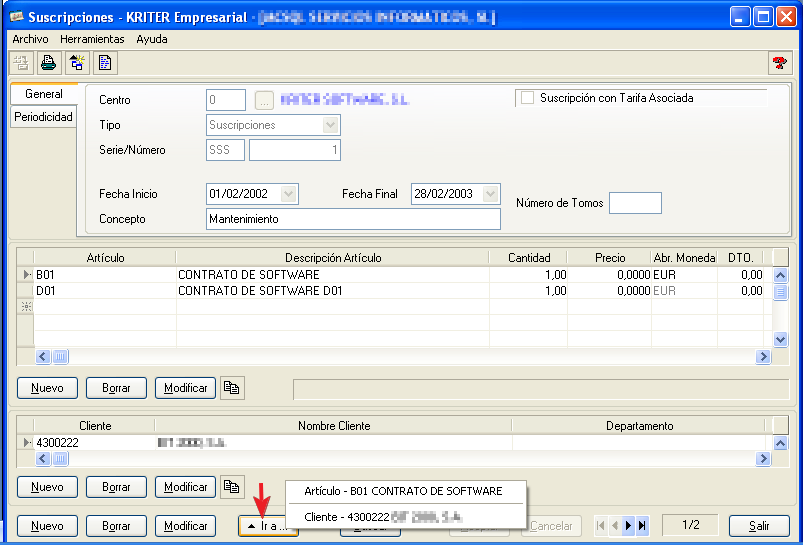Click Modificar below the clients grid
Viewport: 803px width, 545px height.
[x=185, y=487]
